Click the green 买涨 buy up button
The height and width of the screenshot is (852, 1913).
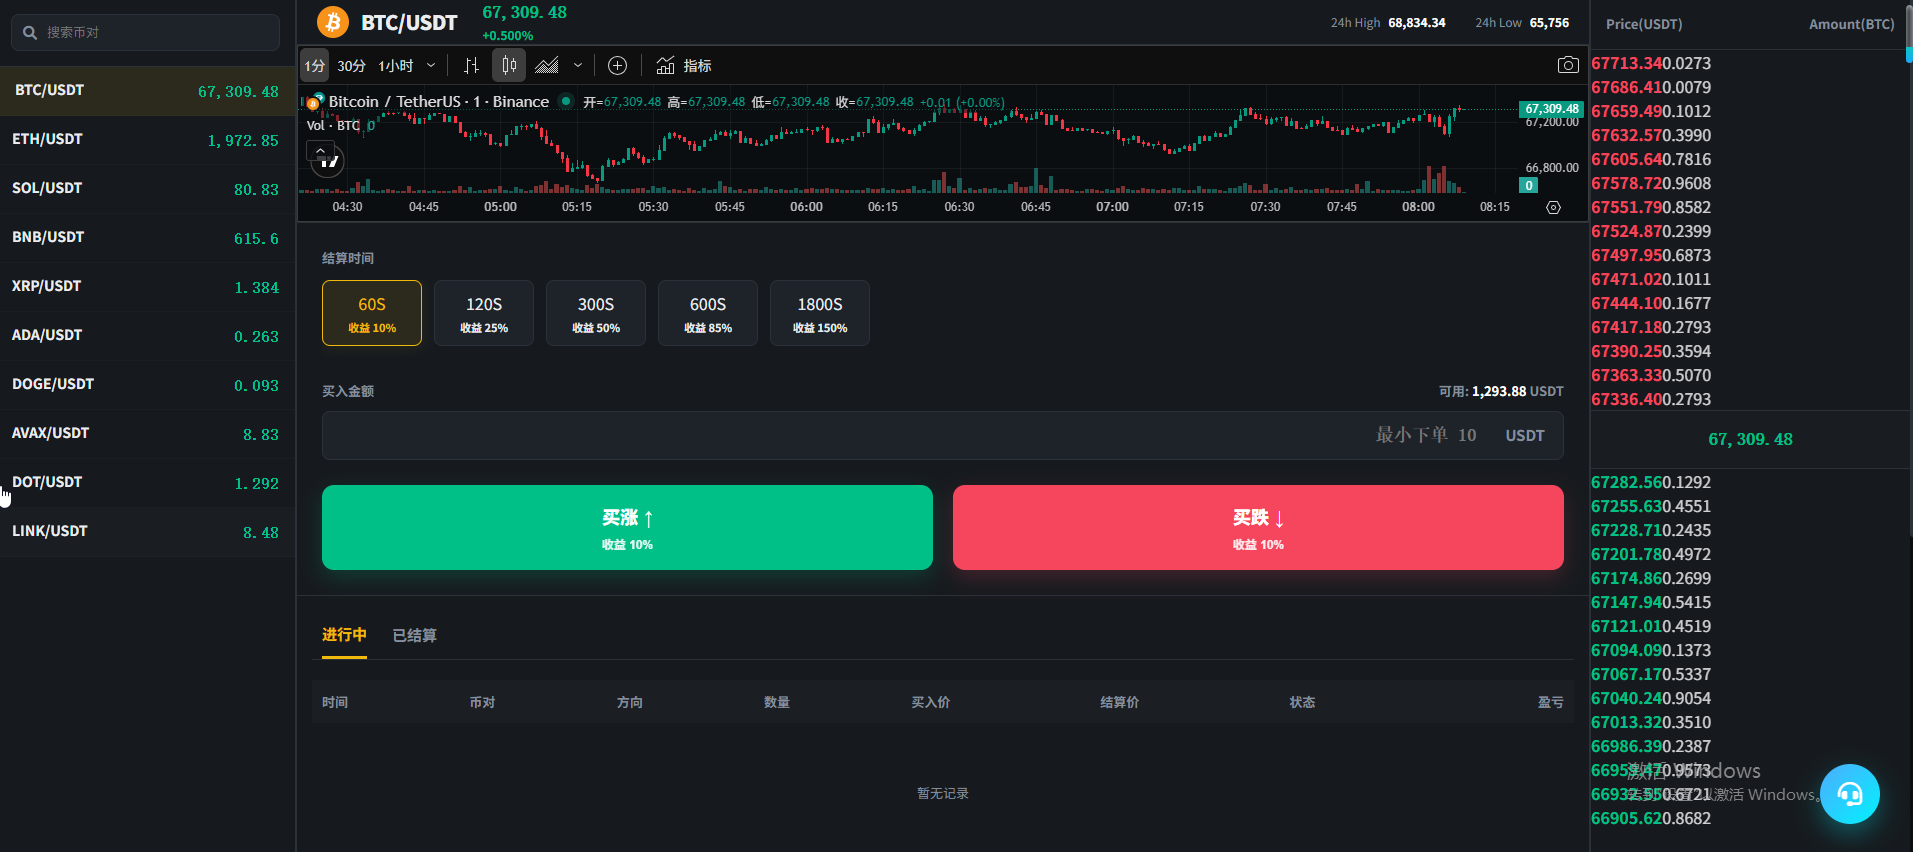(x=627, y=527)
